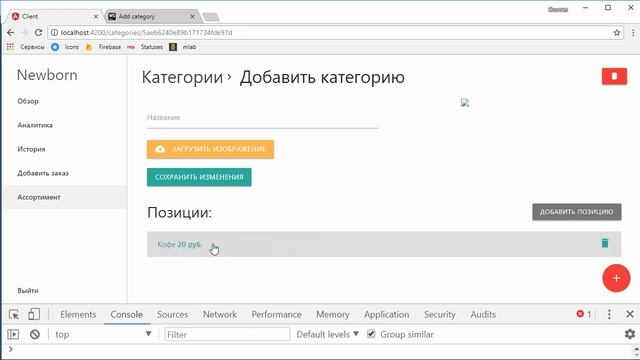The height and width of the screenshot is (360, 640).
Task: Open a new browser tab
Action: pyautogui.click(x=211, y=17)
